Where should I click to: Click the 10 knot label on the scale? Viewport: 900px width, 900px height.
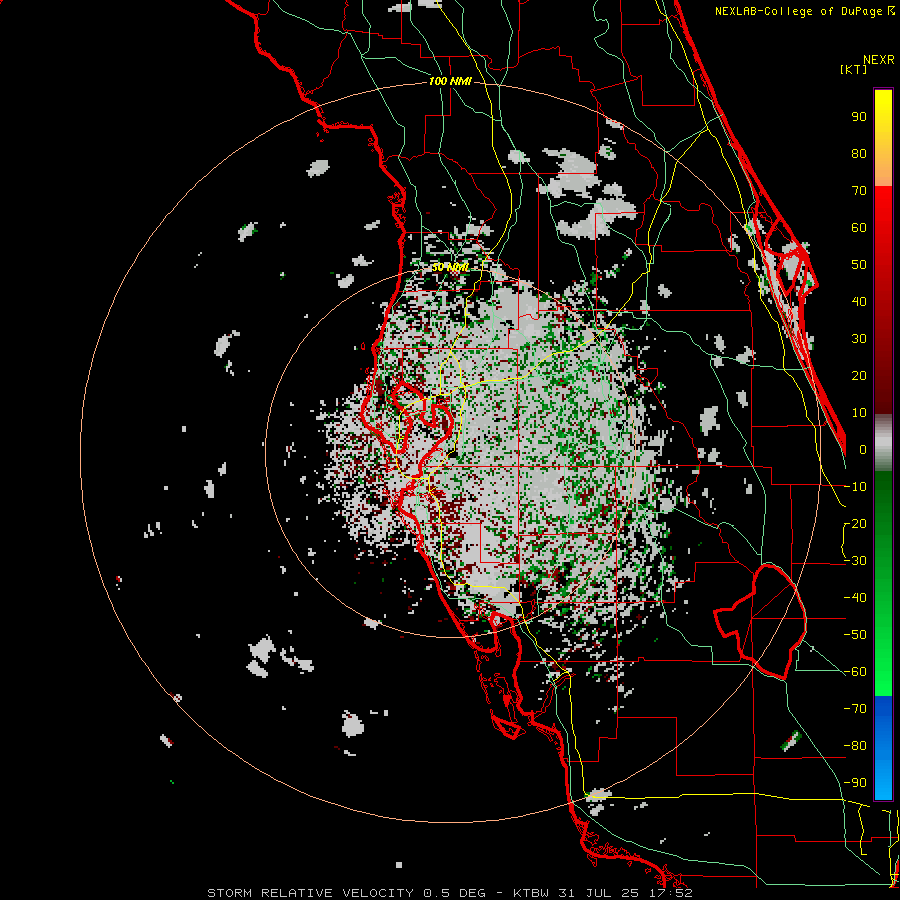[859, 413]
